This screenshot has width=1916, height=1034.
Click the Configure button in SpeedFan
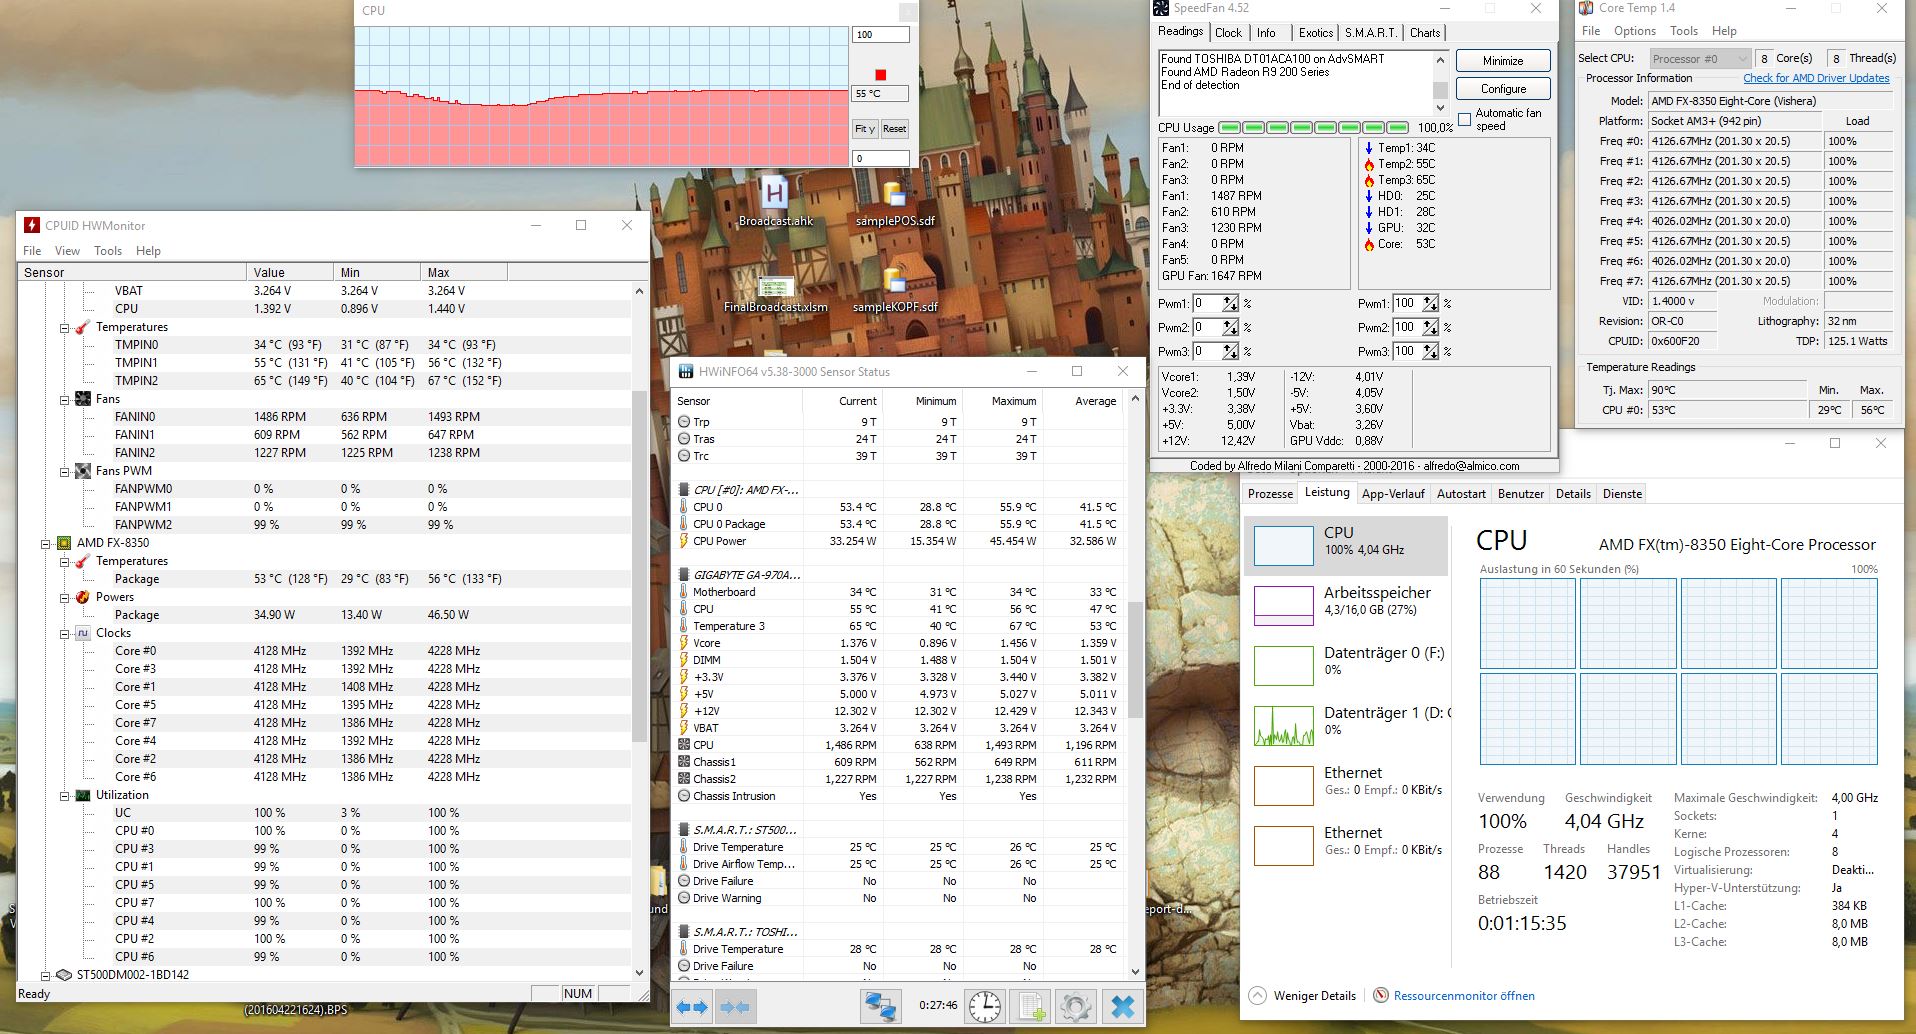coord(1503,89)
